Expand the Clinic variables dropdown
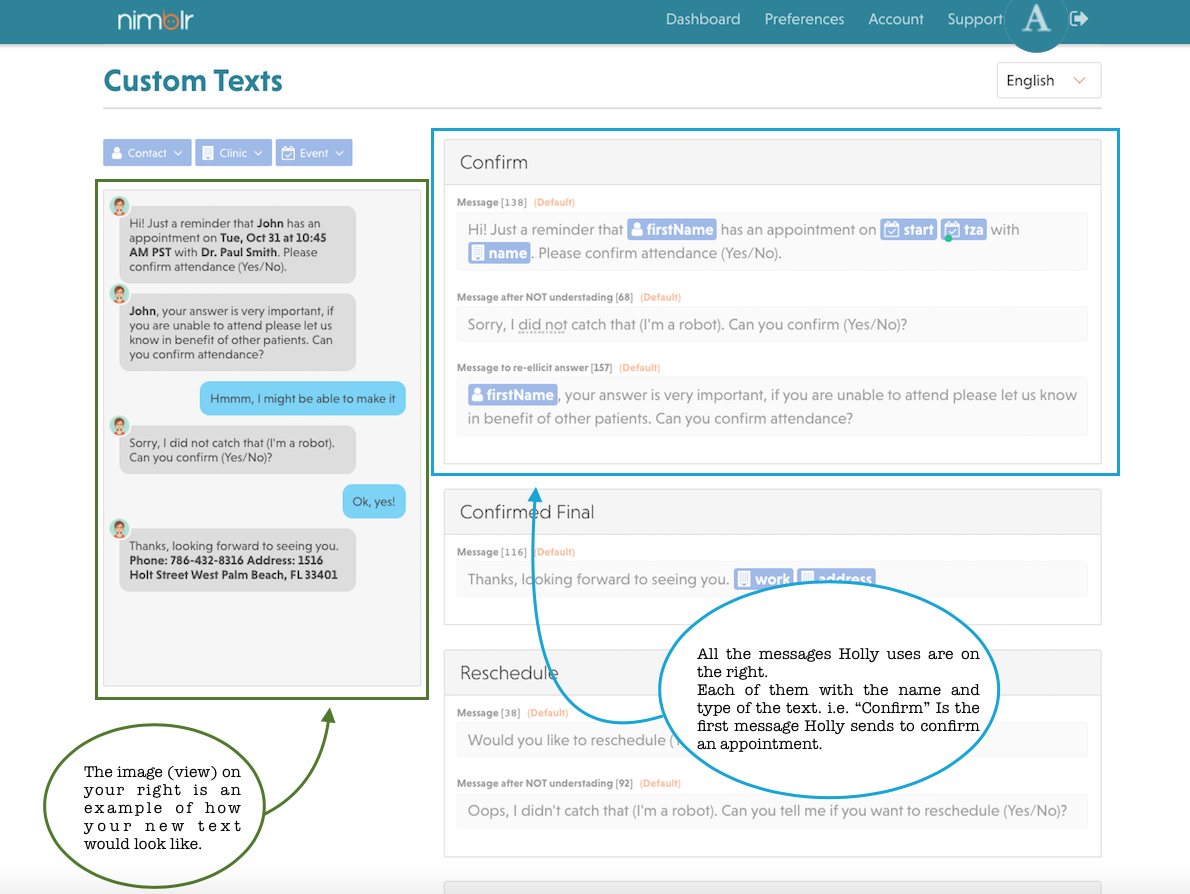The width and height of the screenshot is (1190, 894). click(233, 153)
